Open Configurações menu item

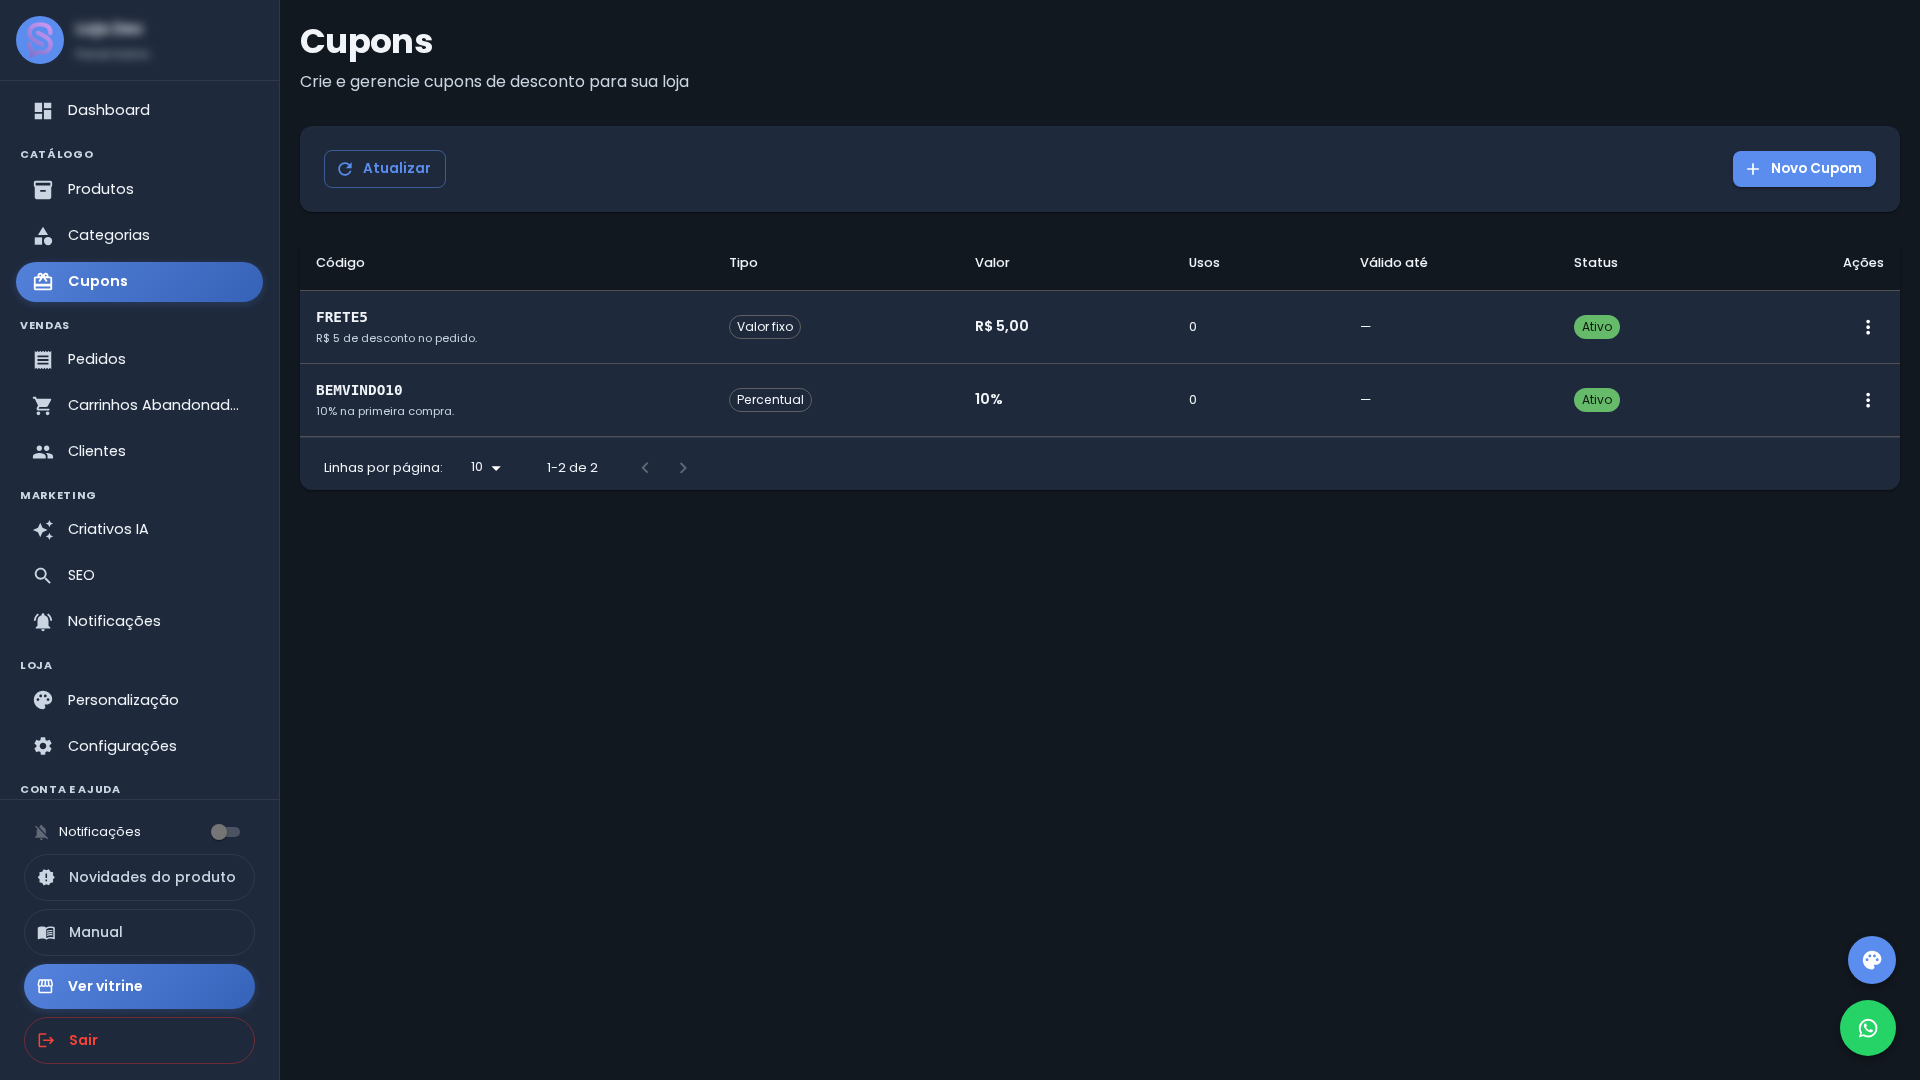click(139, 746)
